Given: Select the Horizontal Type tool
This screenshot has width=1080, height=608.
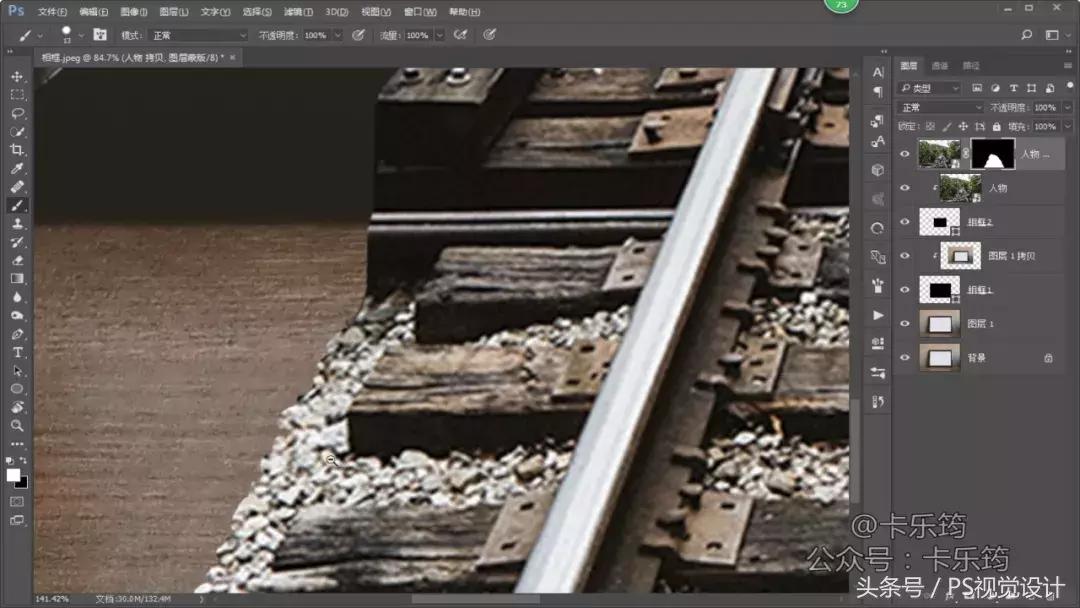Looking at the screenshot, I should click(x=17, y=352).
